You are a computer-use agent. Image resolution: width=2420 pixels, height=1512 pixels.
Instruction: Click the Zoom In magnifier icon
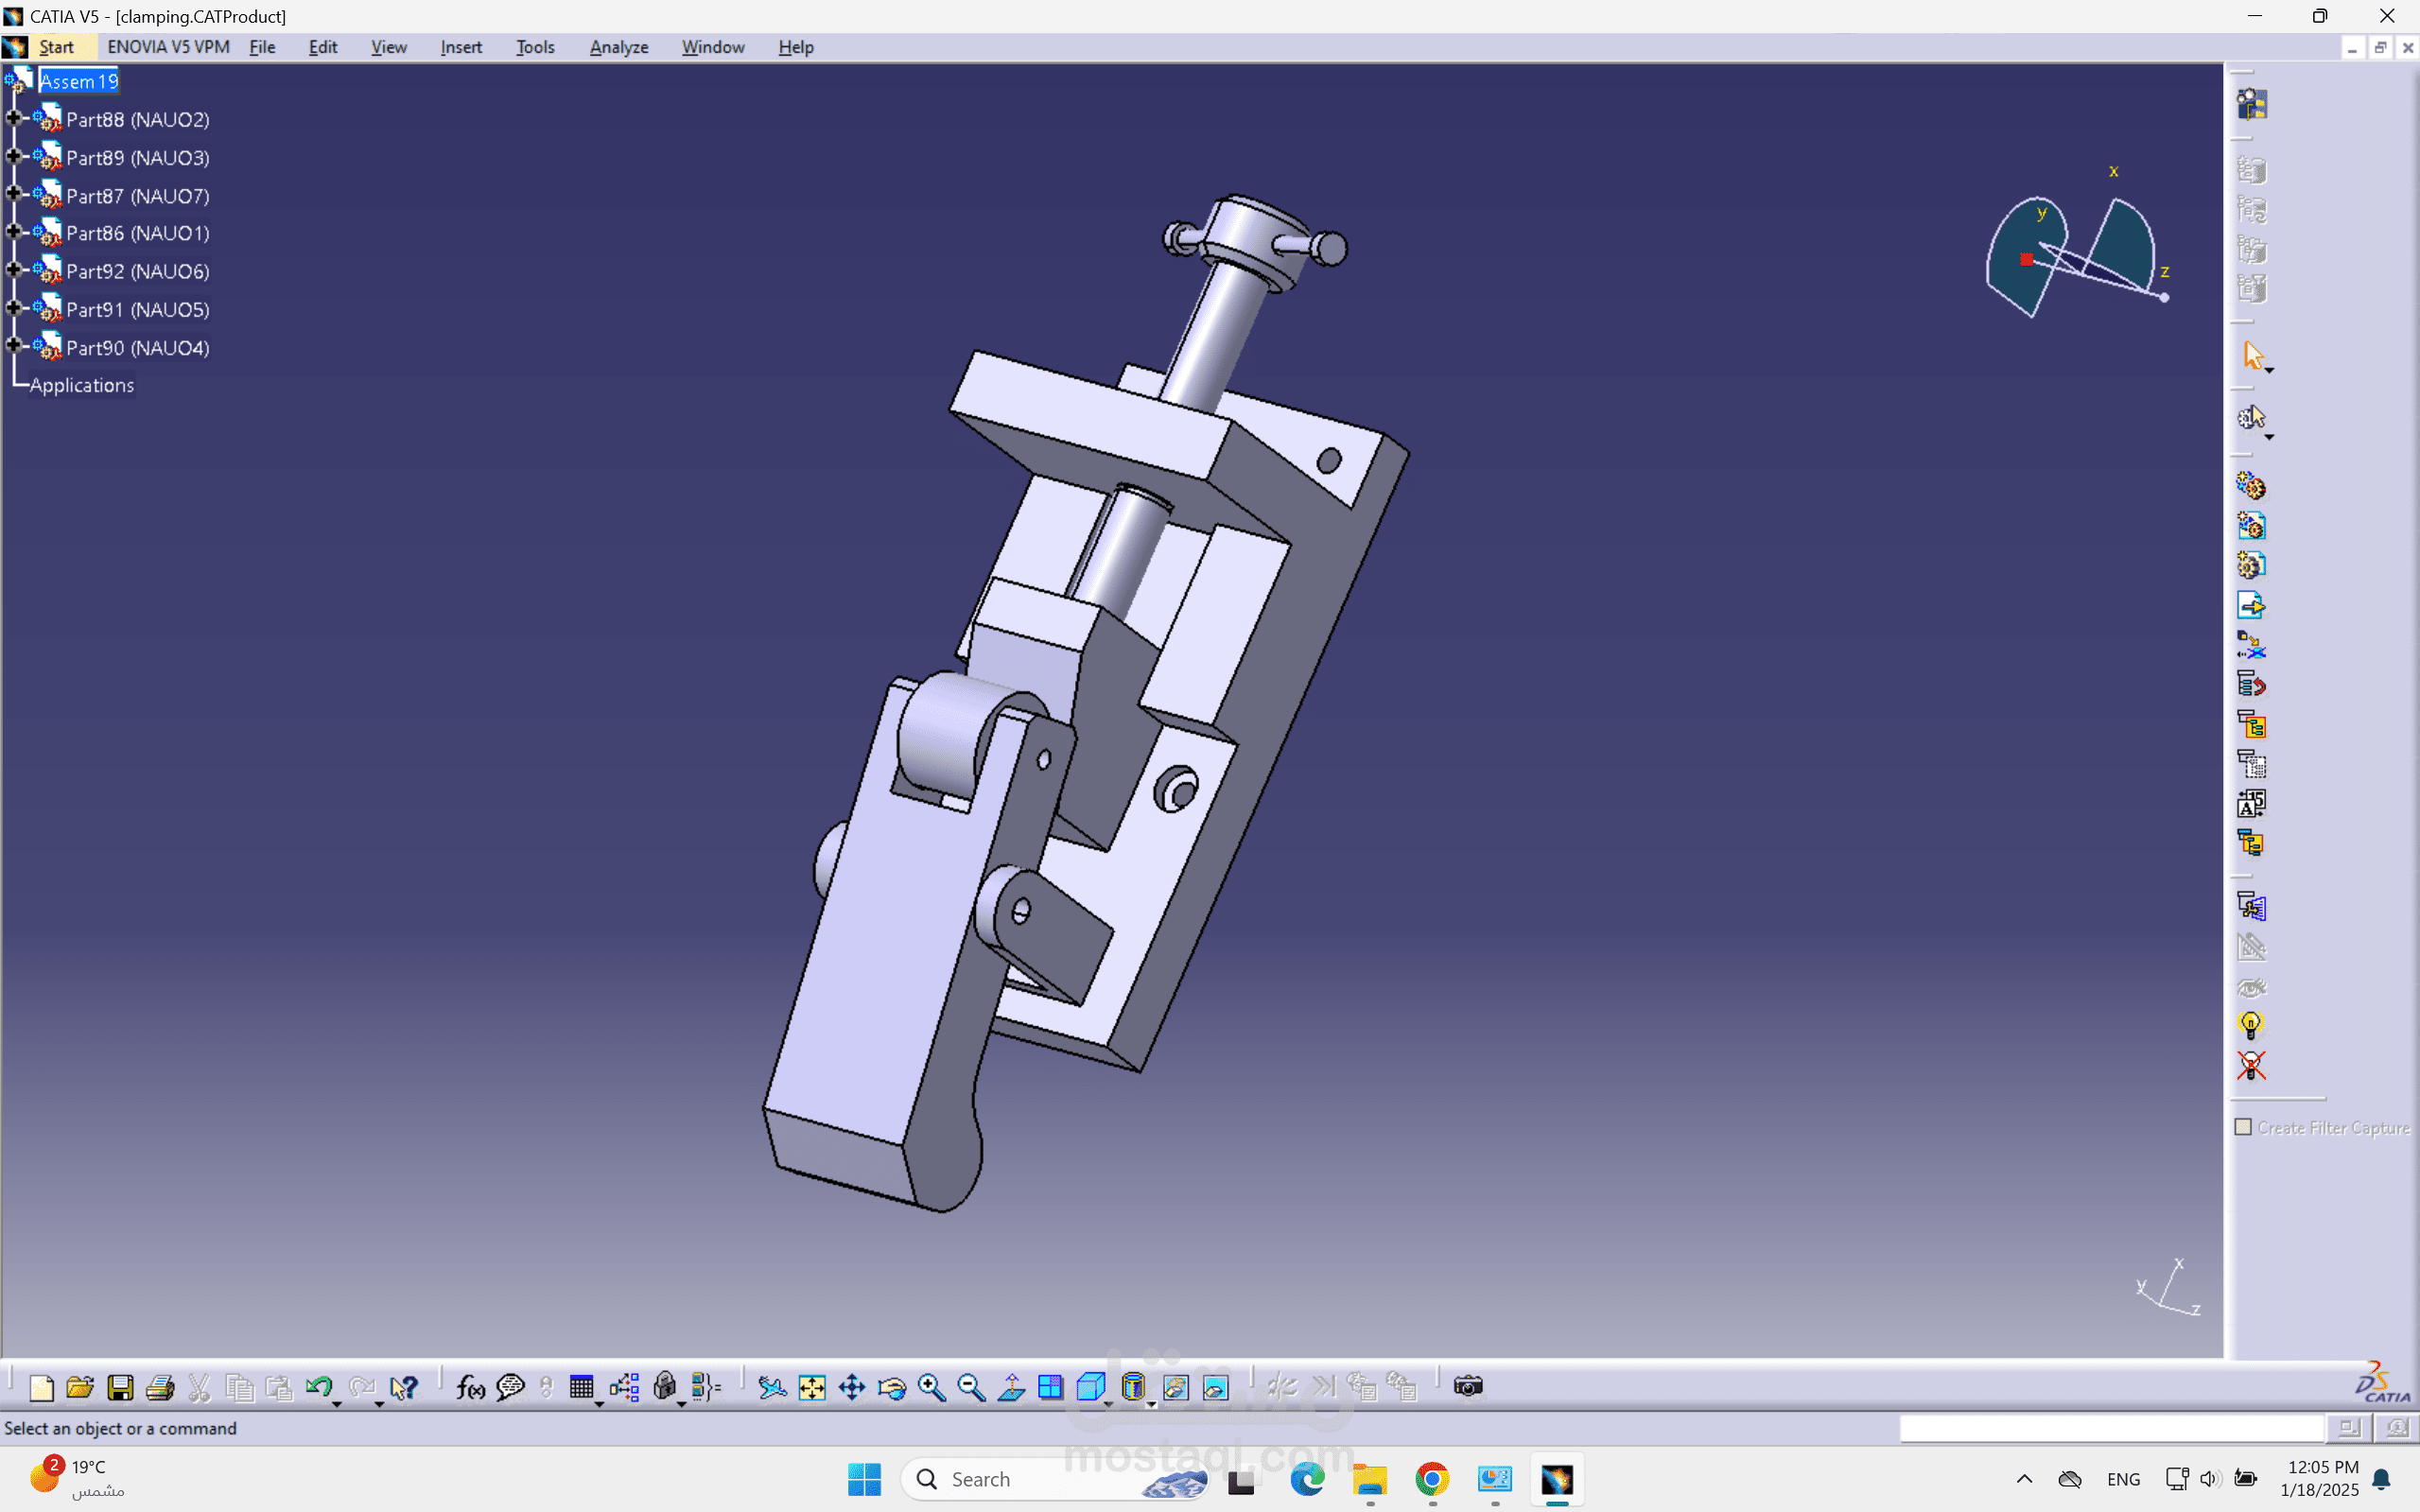coord(931,1387)
